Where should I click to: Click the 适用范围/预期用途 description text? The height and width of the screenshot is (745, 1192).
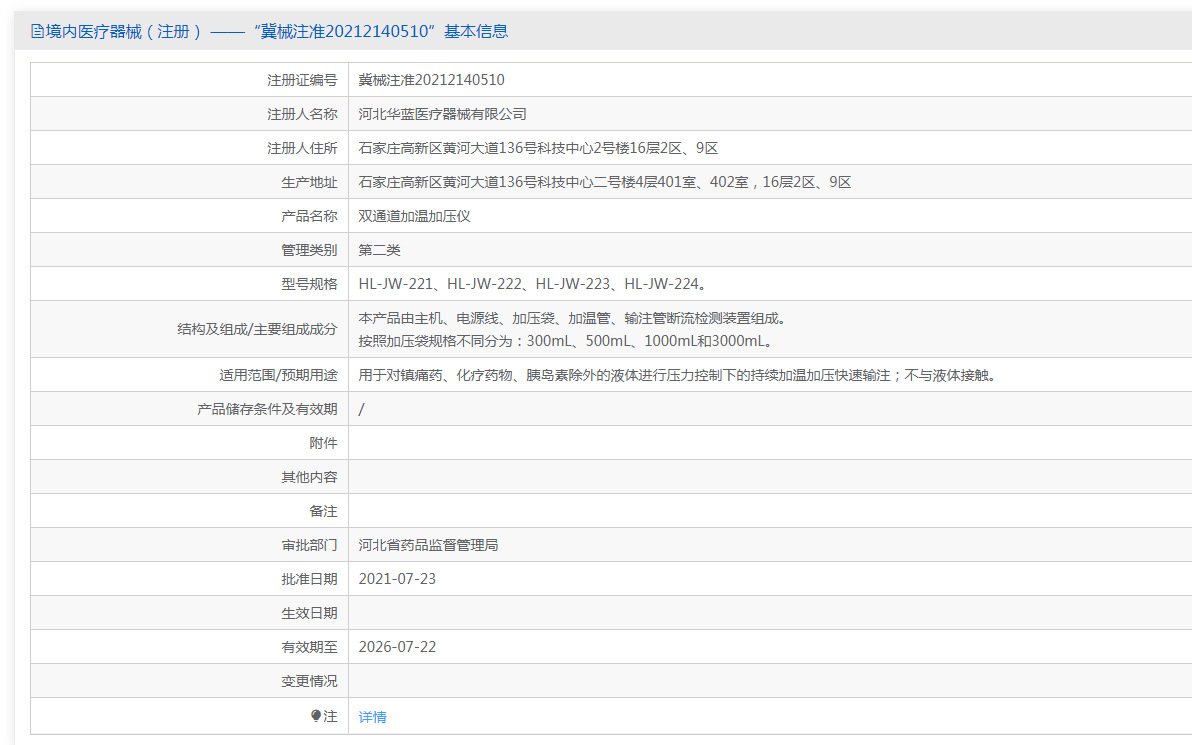(676, 375)
